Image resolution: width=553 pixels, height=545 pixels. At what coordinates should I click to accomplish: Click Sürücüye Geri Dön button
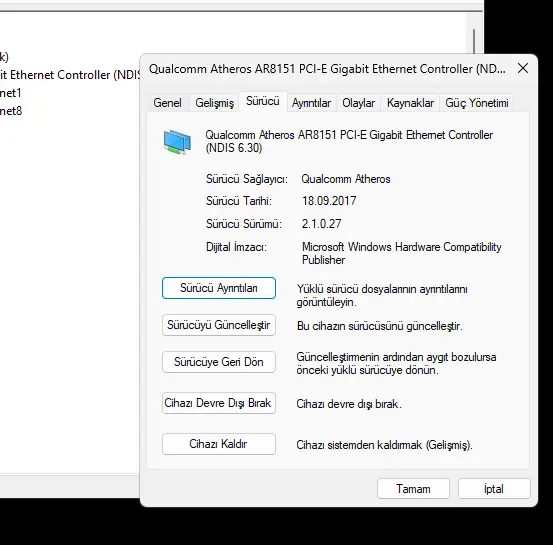point(219,362)
